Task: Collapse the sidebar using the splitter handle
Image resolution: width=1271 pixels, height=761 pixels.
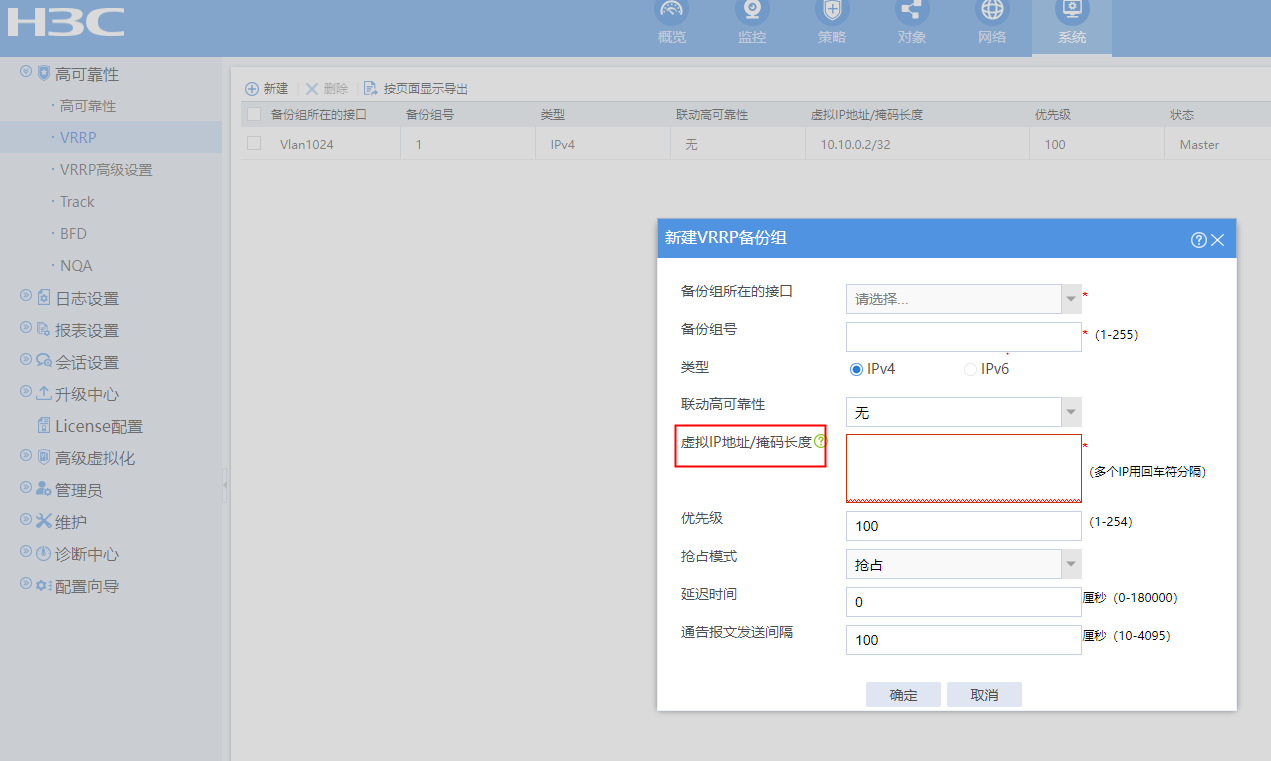Action: pyautogui.click(x=225, y=485)
